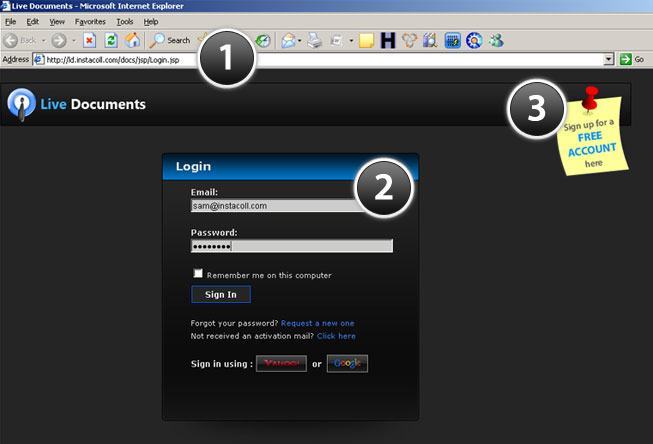Click the activation mail Click here link
Image resolution: width=653 pixels, height=444 pixels.
tap(336, 336)
